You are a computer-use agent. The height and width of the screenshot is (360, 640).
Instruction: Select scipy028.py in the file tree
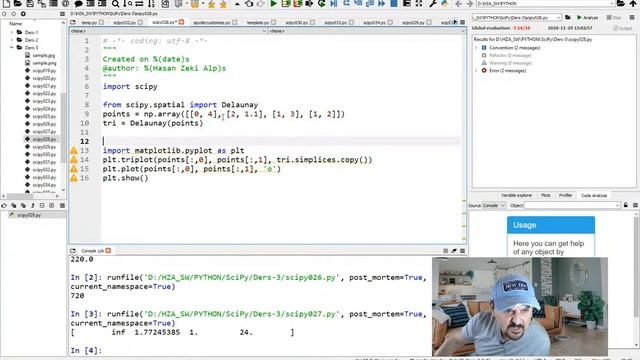point(44,139)
